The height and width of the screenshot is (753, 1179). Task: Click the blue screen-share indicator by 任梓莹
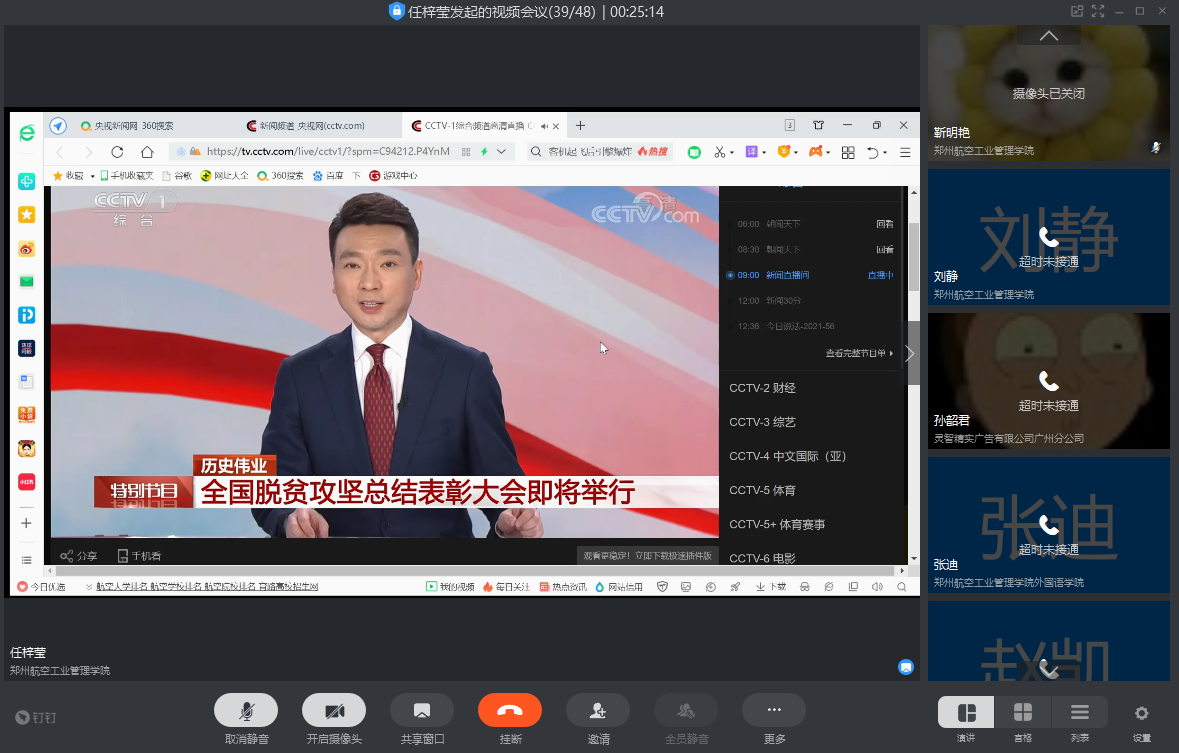(906, 666)
